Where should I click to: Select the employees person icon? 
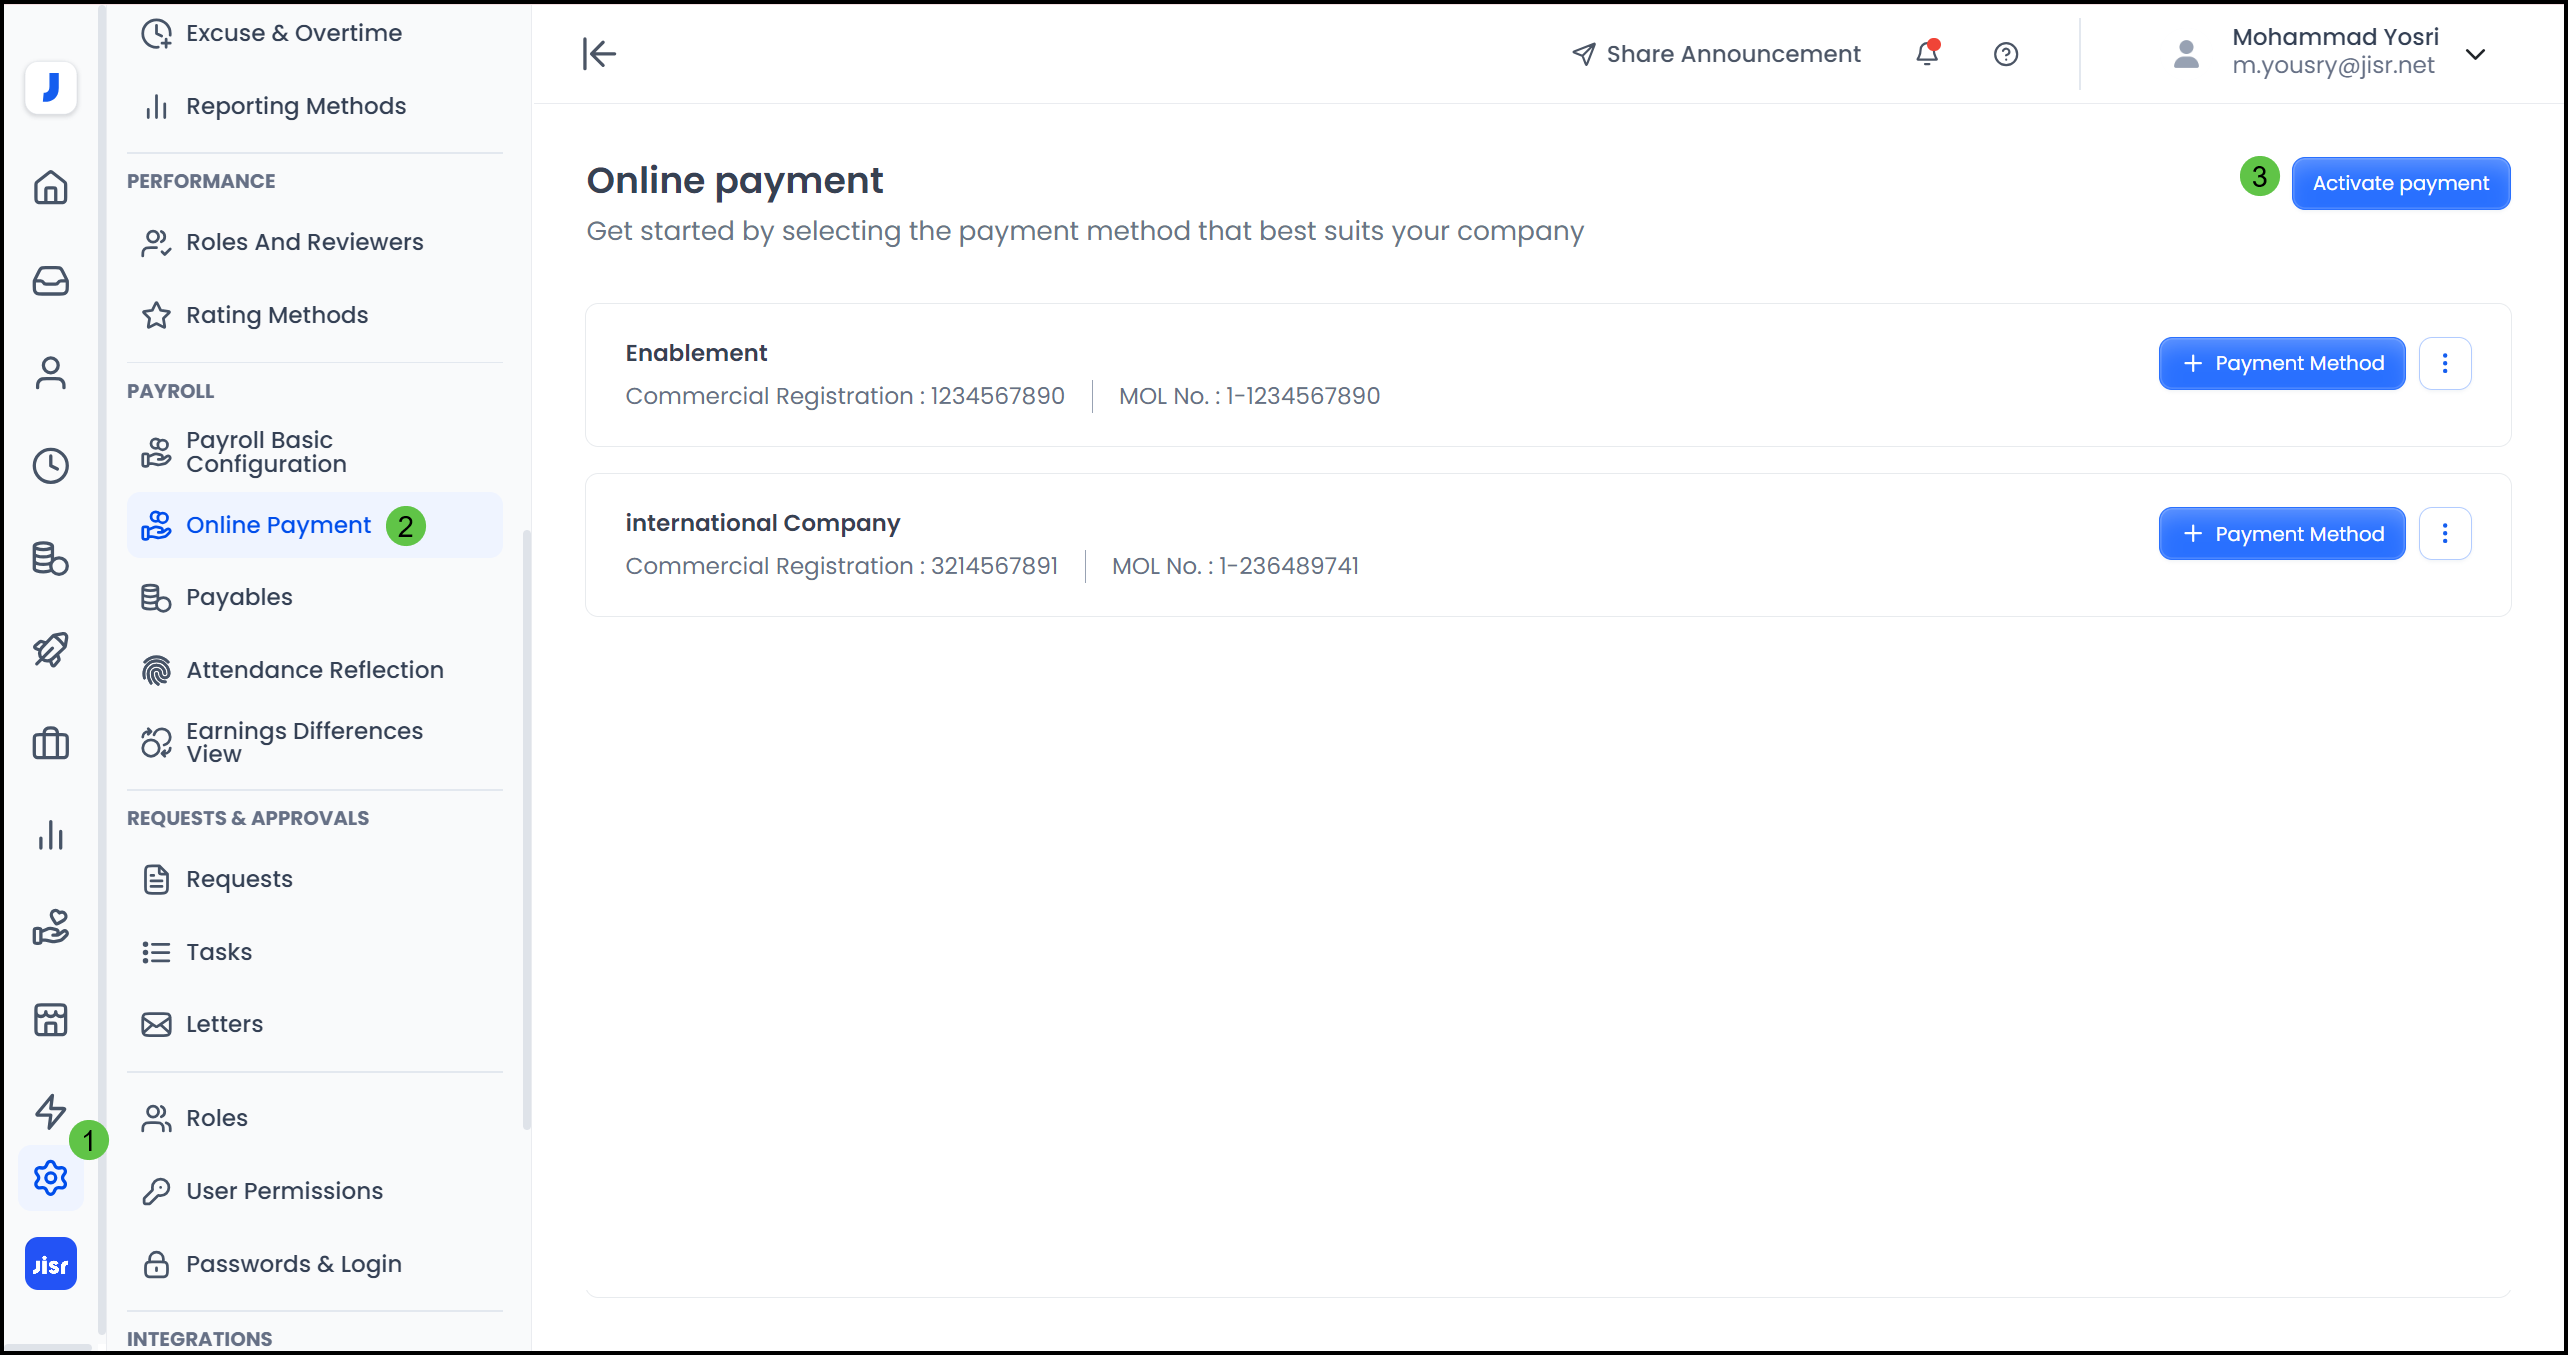[x=50, y=372]
